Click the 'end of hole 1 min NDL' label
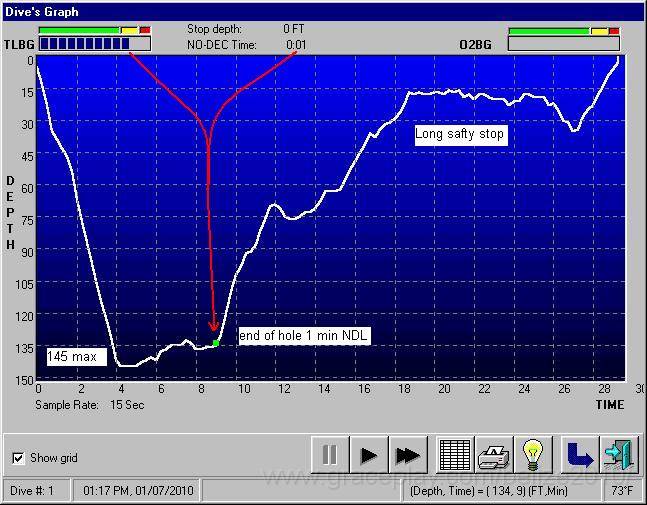647x505 pixels. (303, 336)
